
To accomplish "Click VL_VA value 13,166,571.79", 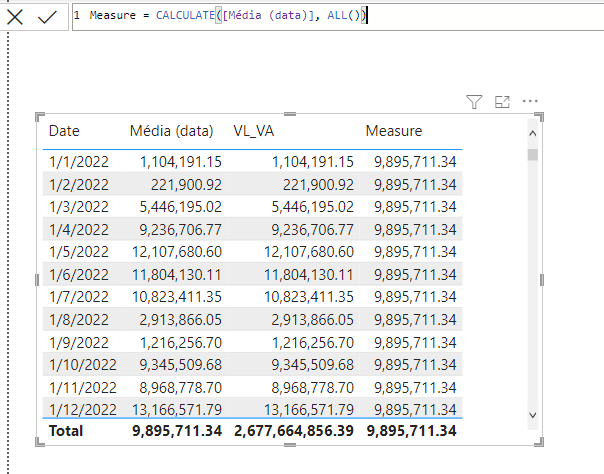I will tap(309, 410).
